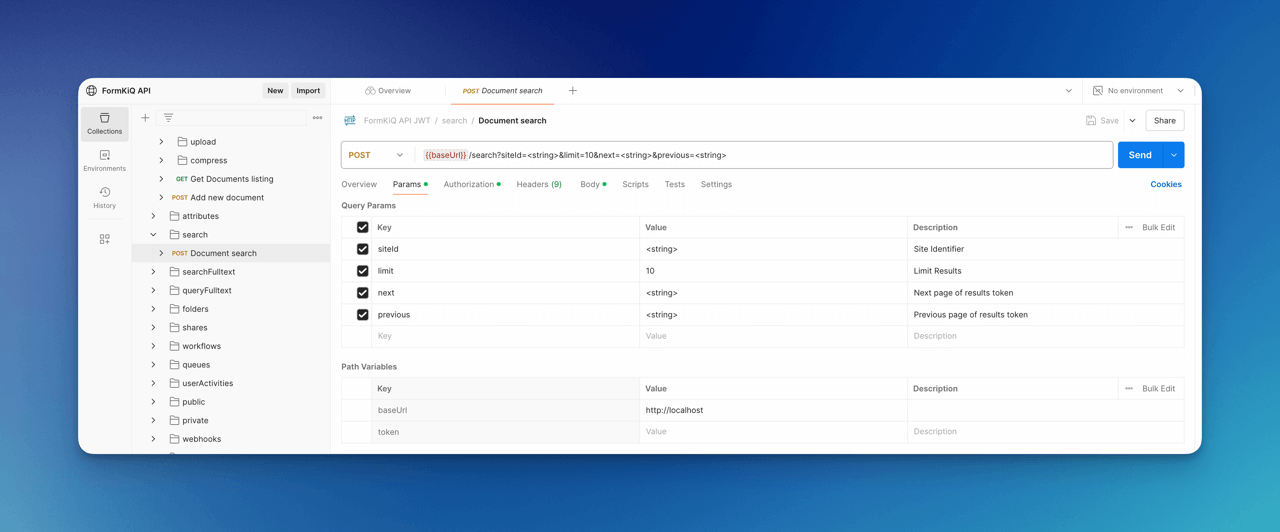The height and width of the screenshot is (532, 1280).
Task: Open a new request tab with plus
Action: point(573,91)
